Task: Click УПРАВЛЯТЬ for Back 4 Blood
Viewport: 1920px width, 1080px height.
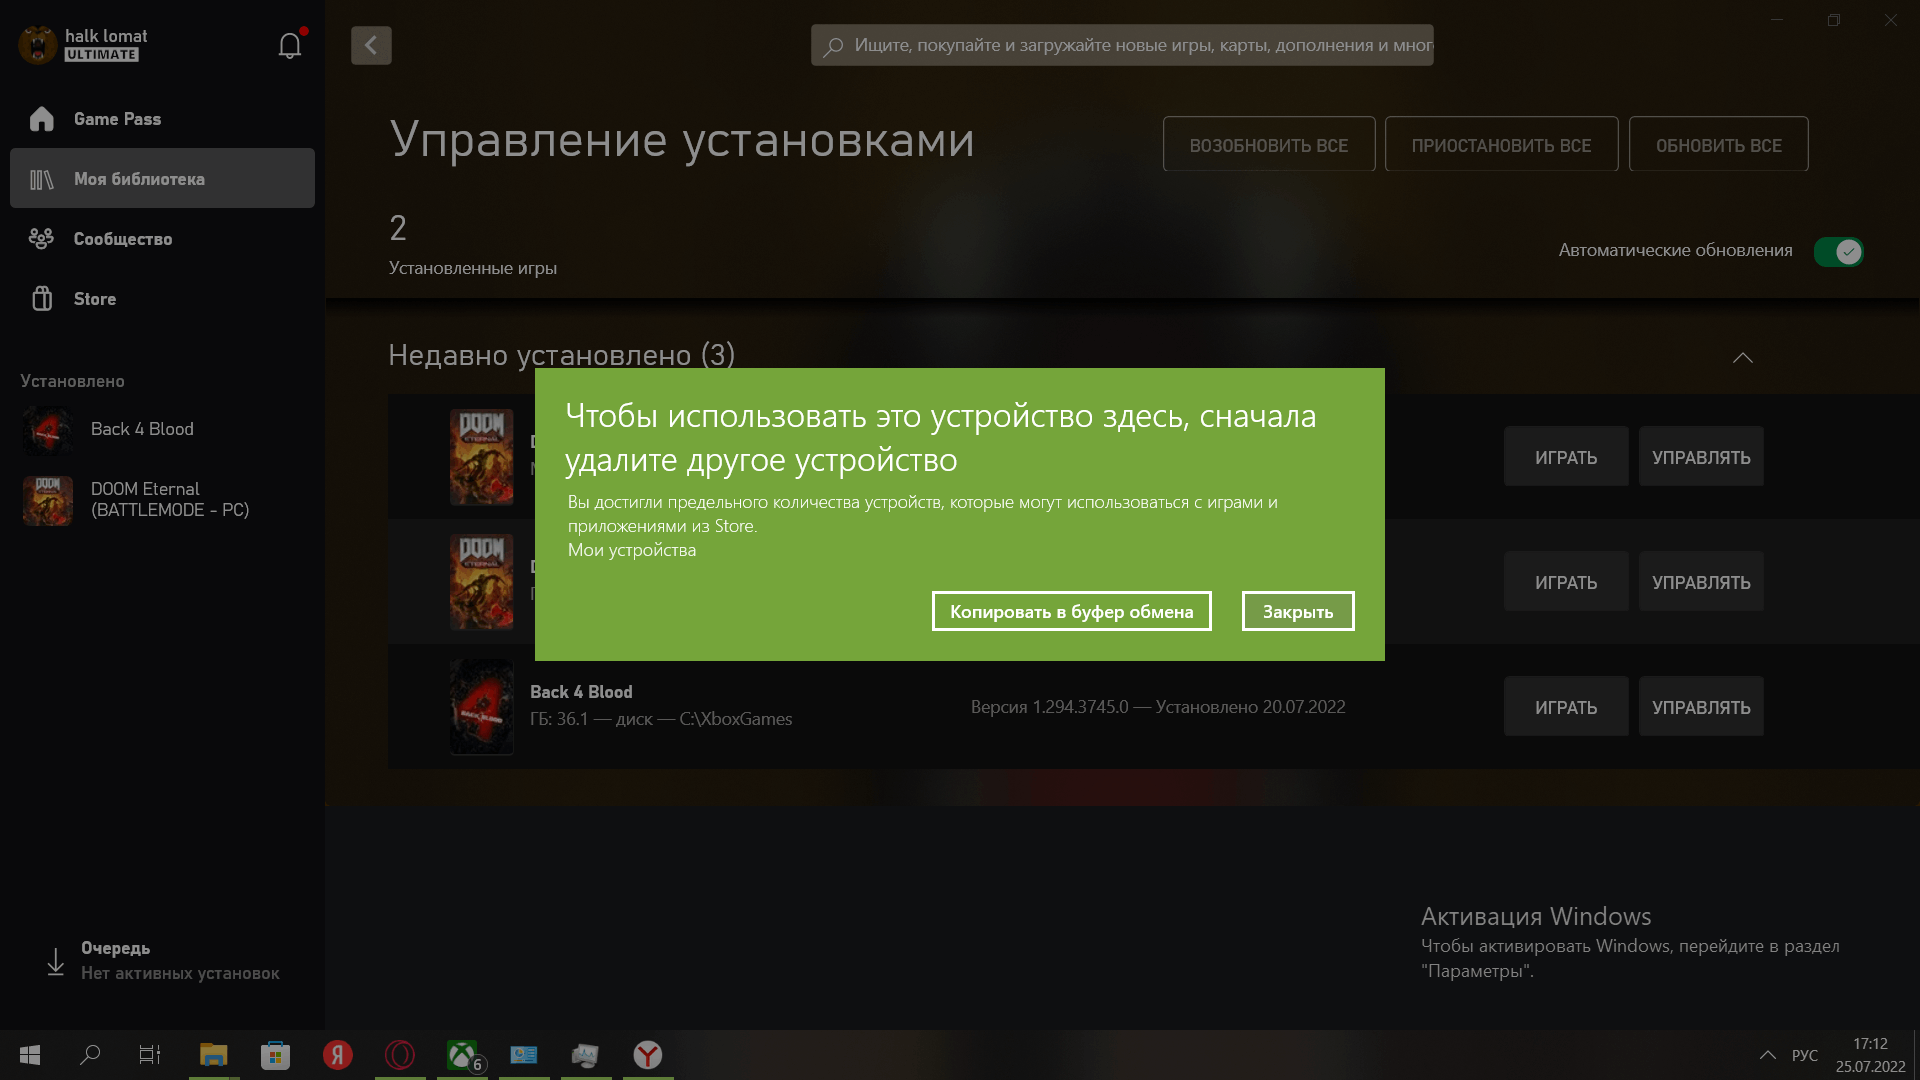Action: click(1701, 707)
